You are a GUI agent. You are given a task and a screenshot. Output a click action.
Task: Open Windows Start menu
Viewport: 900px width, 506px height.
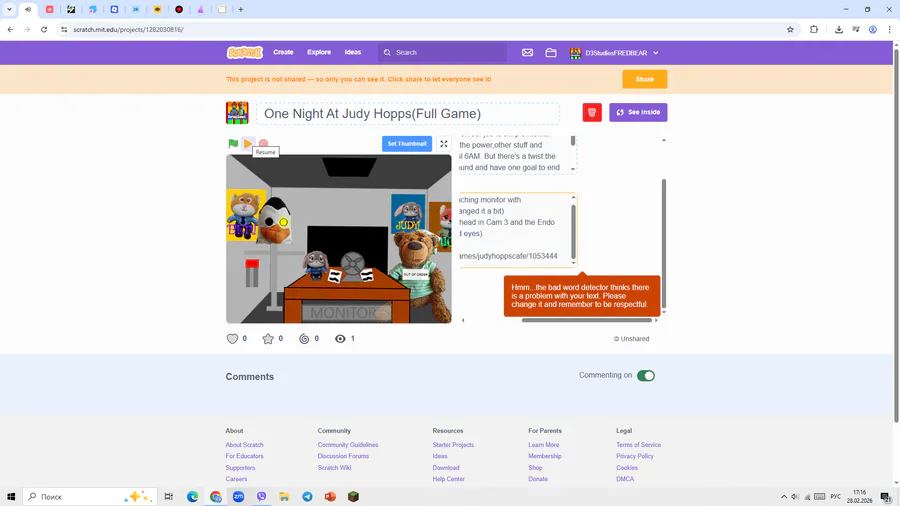10,497
